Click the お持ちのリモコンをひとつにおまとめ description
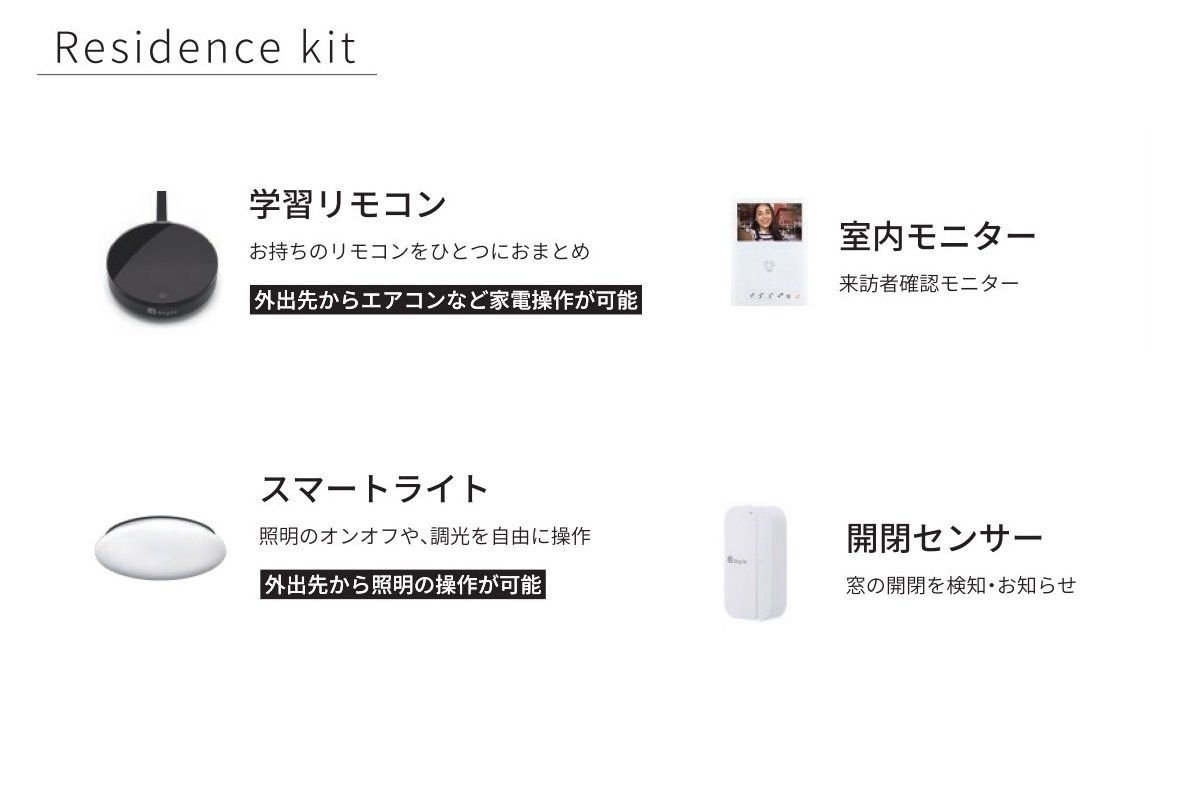Screen dimensions: 1177x801 pyautogui.click(x=419, y=252)
